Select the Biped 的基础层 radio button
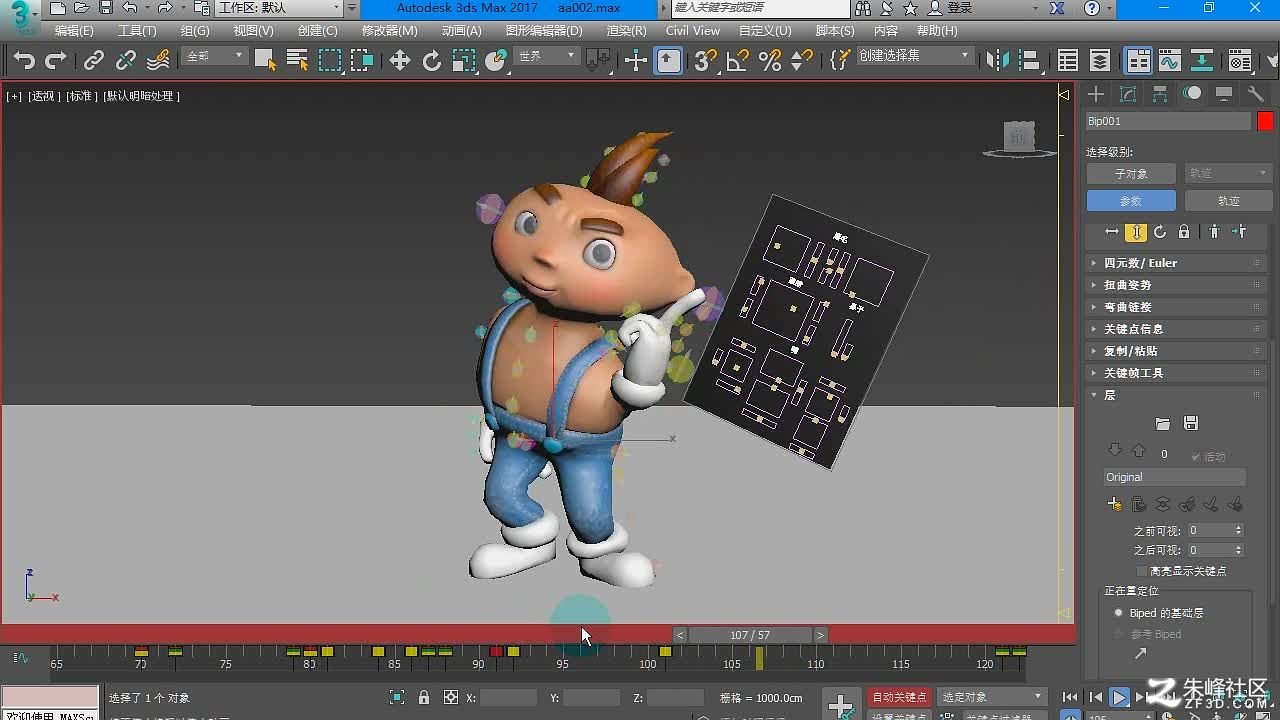Screen dimensions: 1280x720 [1119, 613]
